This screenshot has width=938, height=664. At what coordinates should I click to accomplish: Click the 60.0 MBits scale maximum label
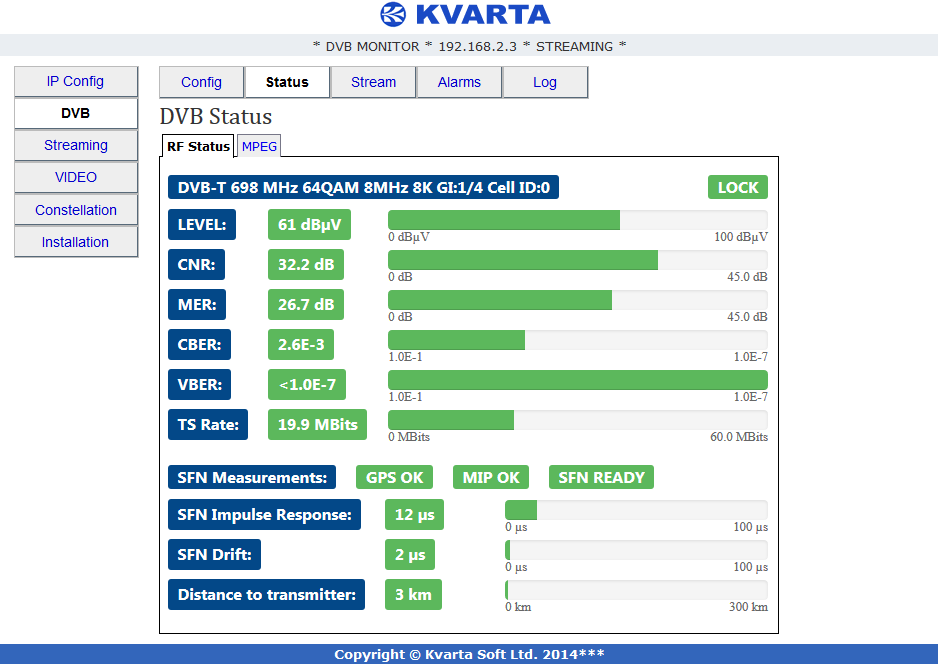point(739,437)
